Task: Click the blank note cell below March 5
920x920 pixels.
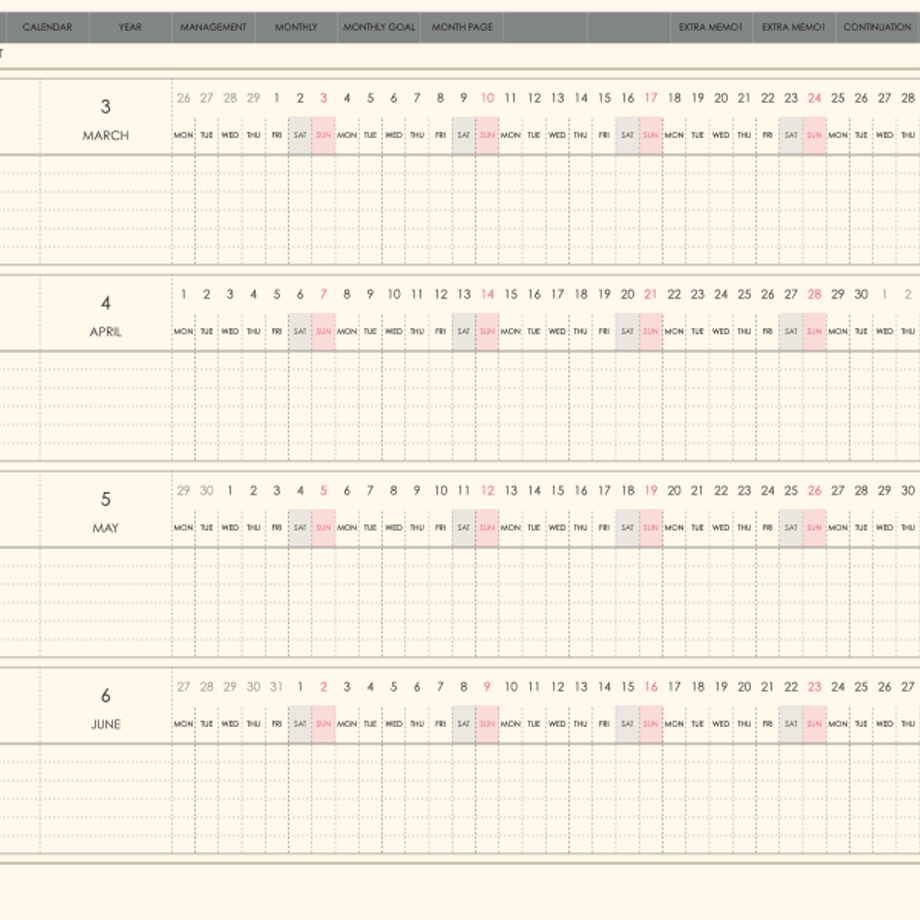Action: (x=370, y=210)
